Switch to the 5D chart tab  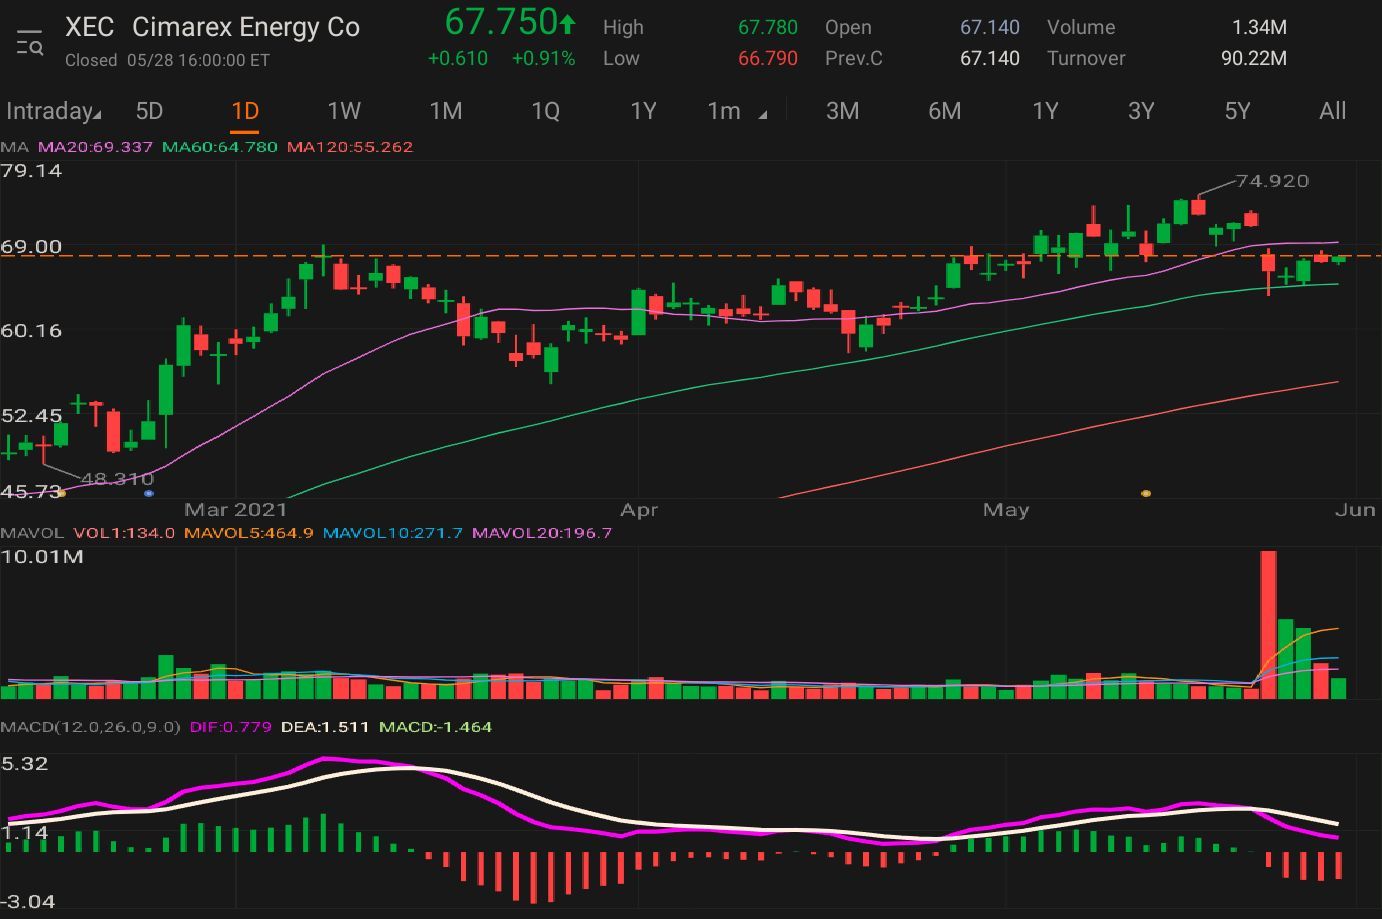coord(149,111)
